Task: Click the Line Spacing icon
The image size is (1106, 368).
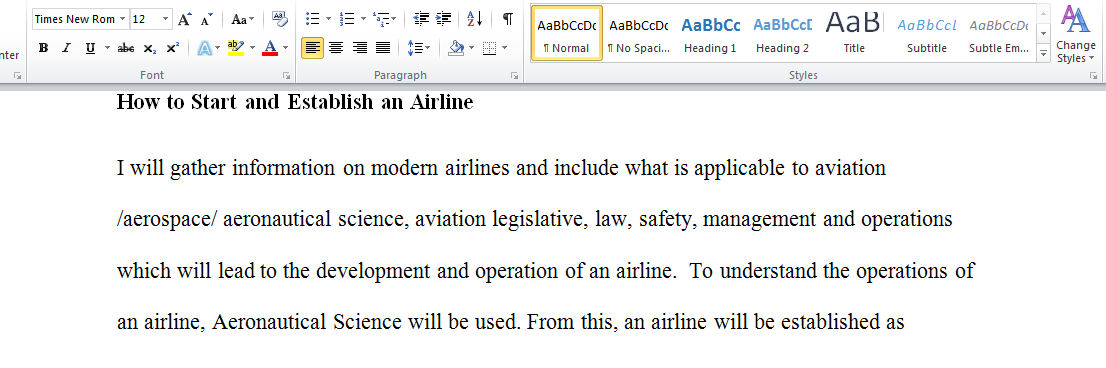Action: (x=415, y=49)
